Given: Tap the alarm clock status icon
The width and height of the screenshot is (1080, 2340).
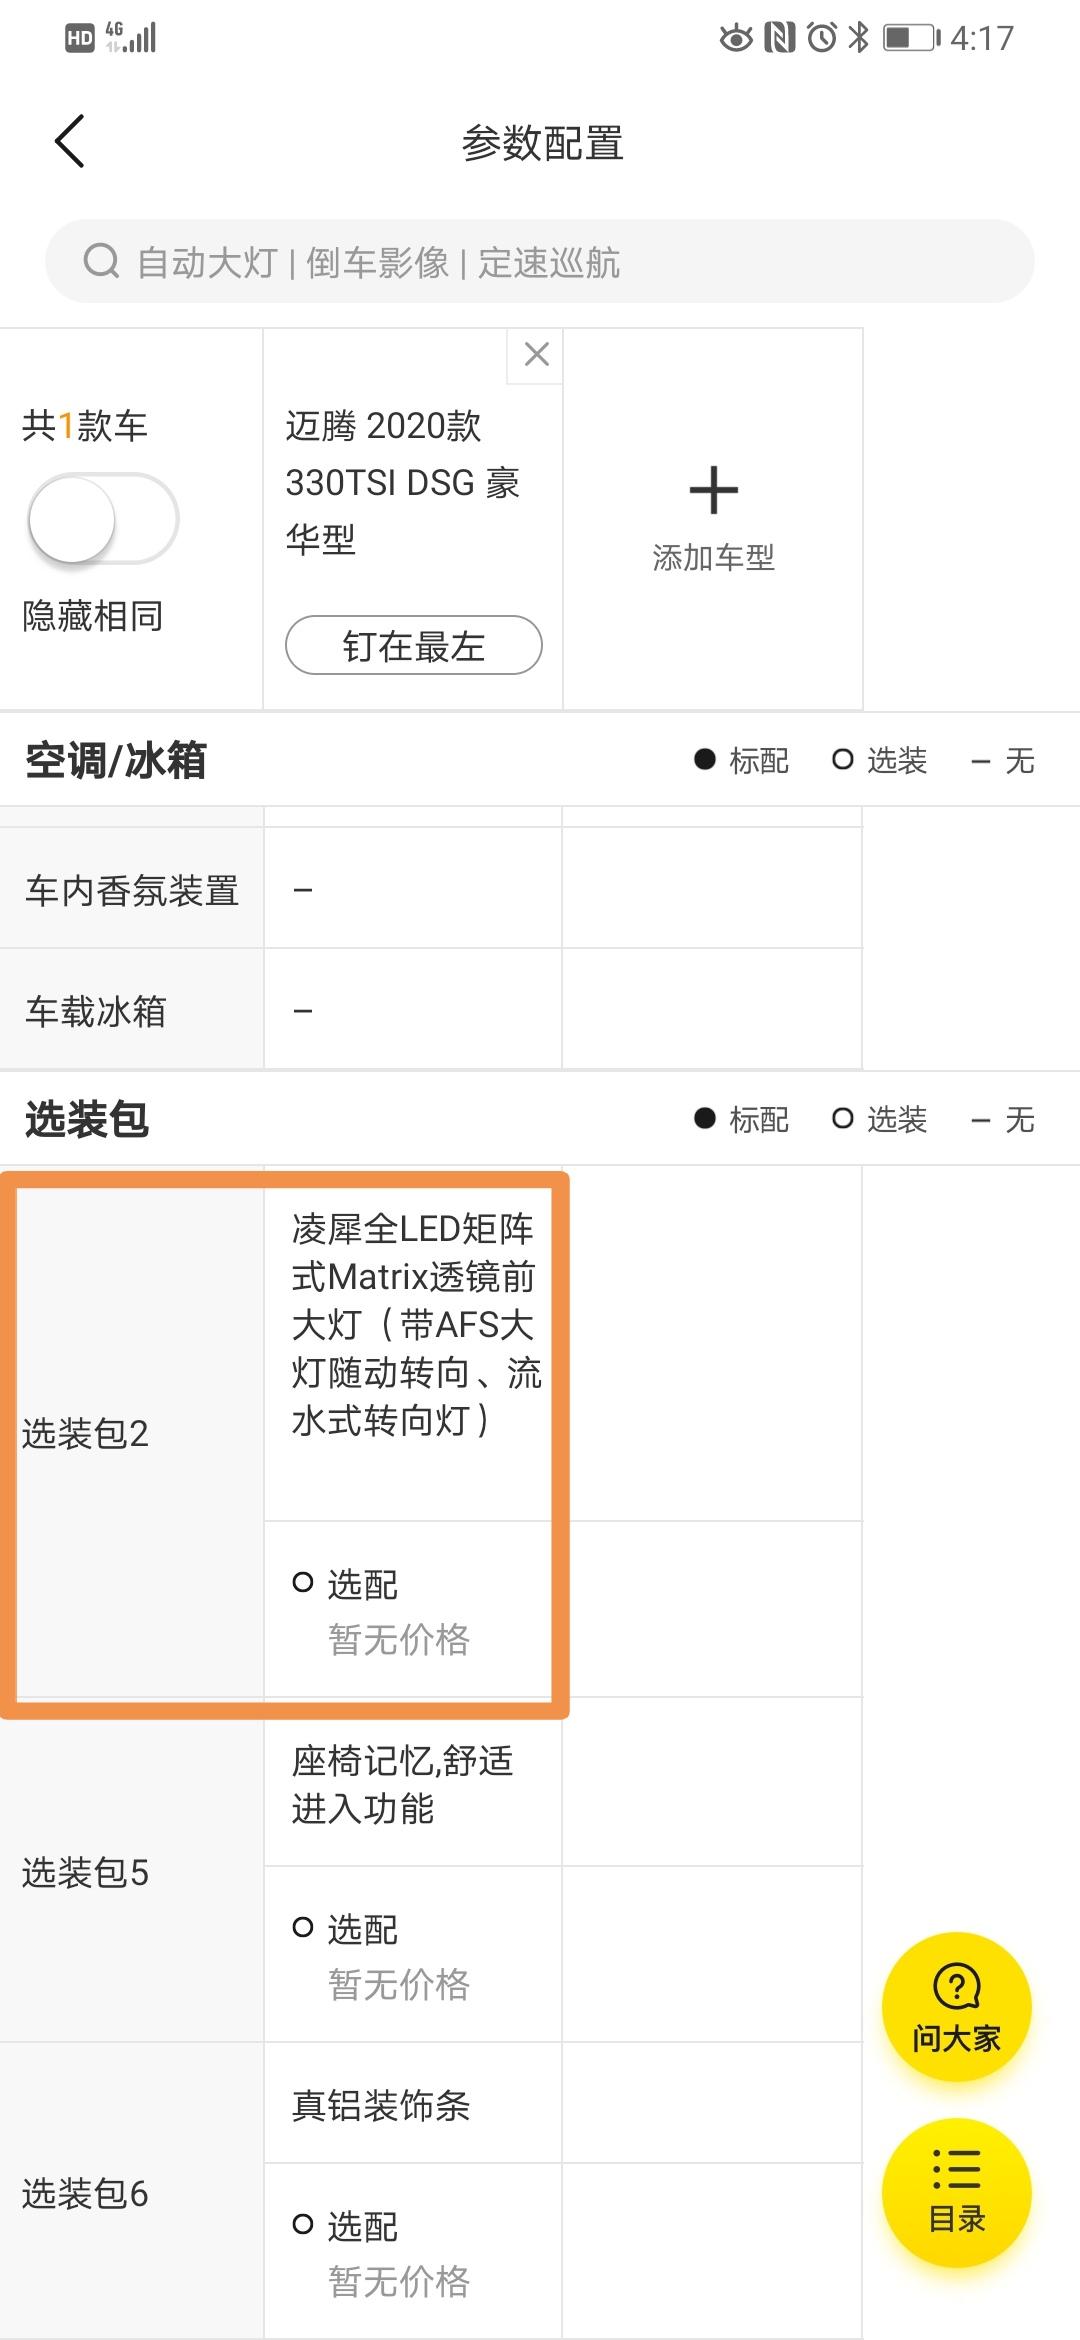Looking at the screenshot, I should click(x=822, y=38).
